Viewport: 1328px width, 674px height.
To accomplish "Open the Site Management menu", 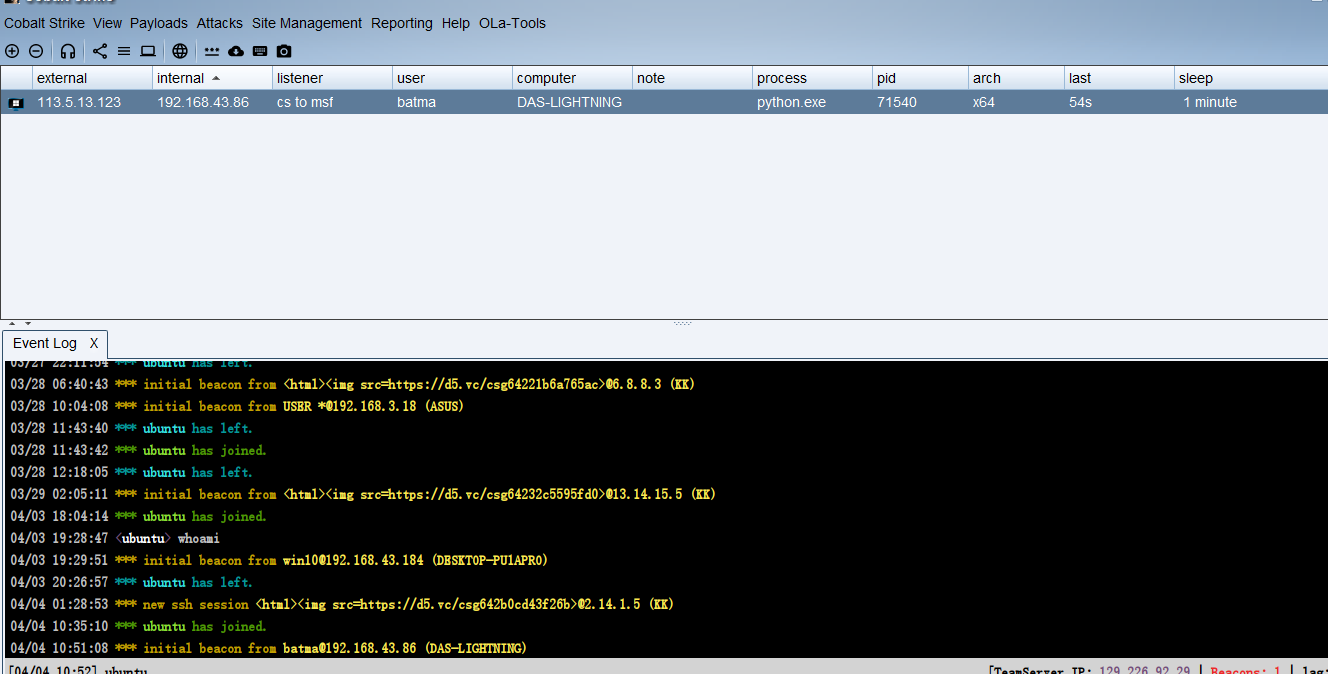I will 307,23.
